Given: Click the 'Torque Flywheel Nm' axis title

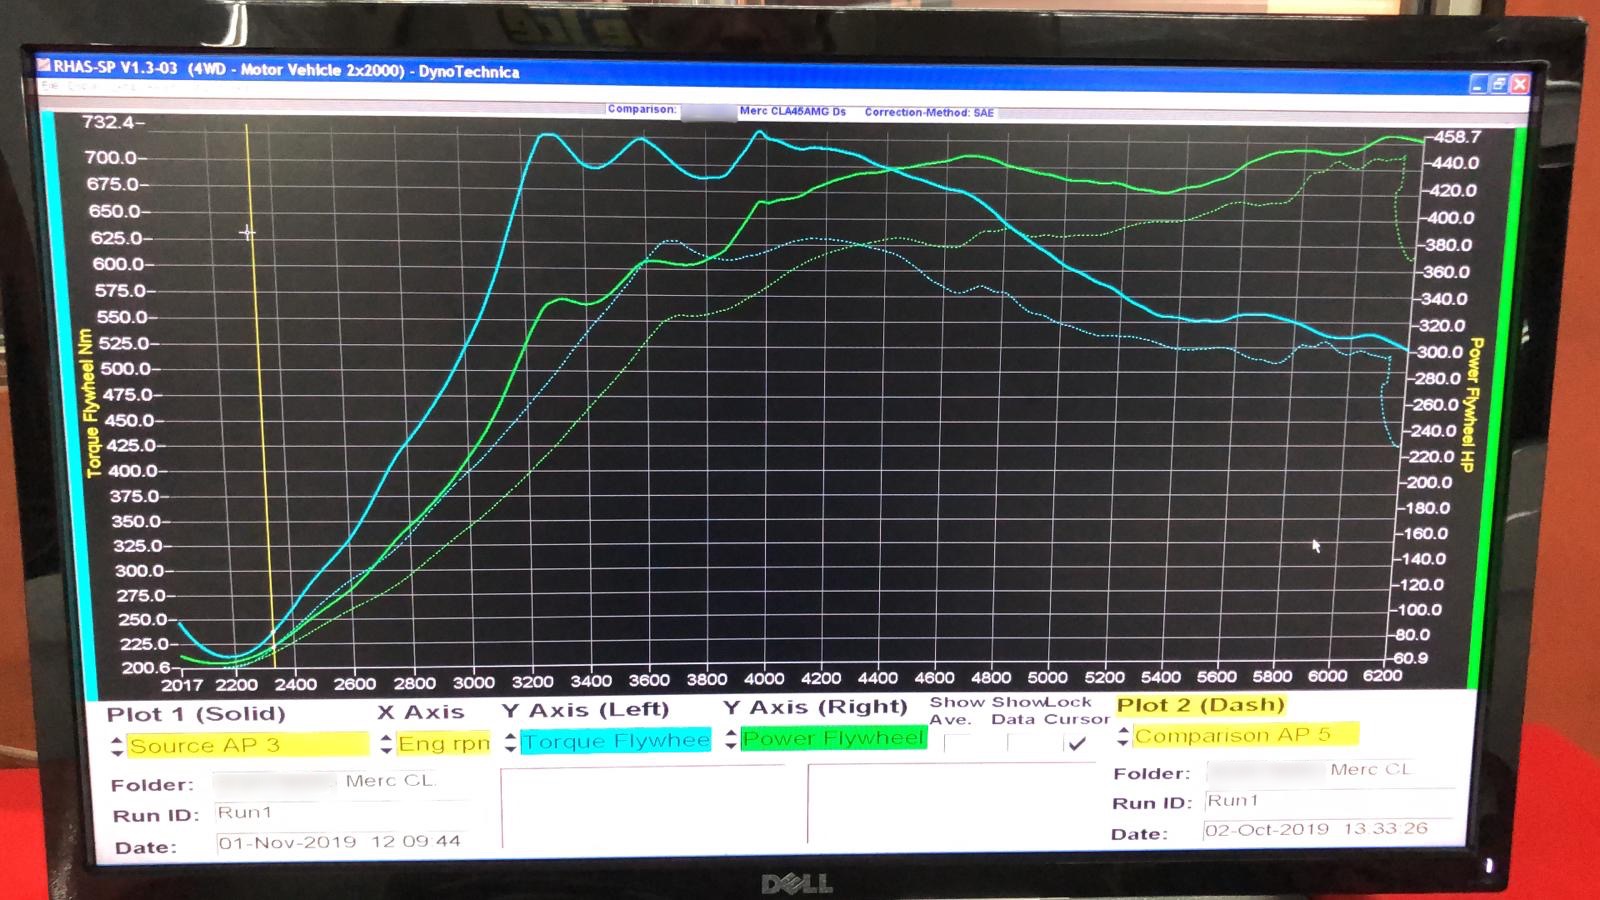Looking at the screenshot, I should pyautogui.click(x=92, y=402).
